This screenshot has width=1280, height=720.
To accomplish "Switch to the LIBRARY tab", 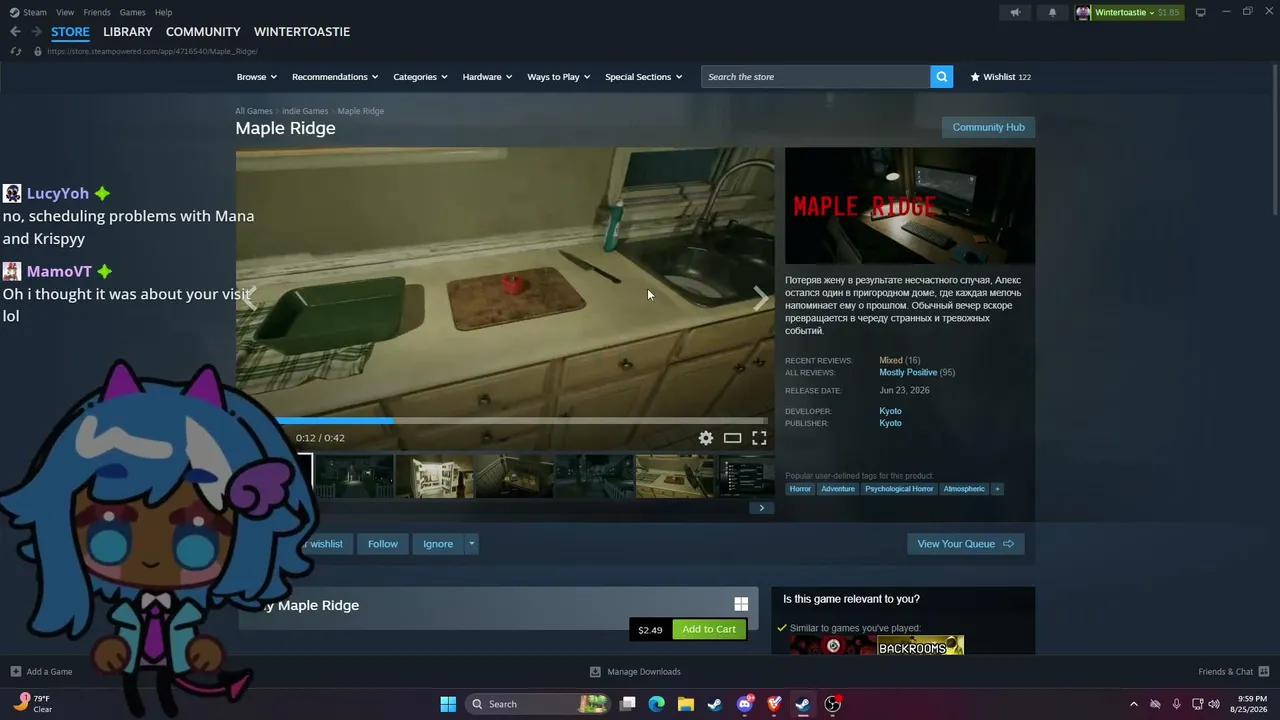I will pyautogui.click(x=128, y=32).
